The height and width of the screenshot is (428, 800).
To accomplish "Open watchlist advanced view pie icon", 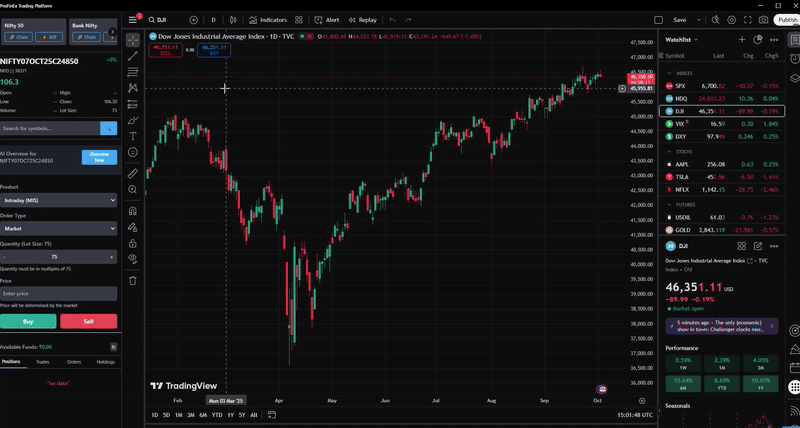I will click(758, 40).
